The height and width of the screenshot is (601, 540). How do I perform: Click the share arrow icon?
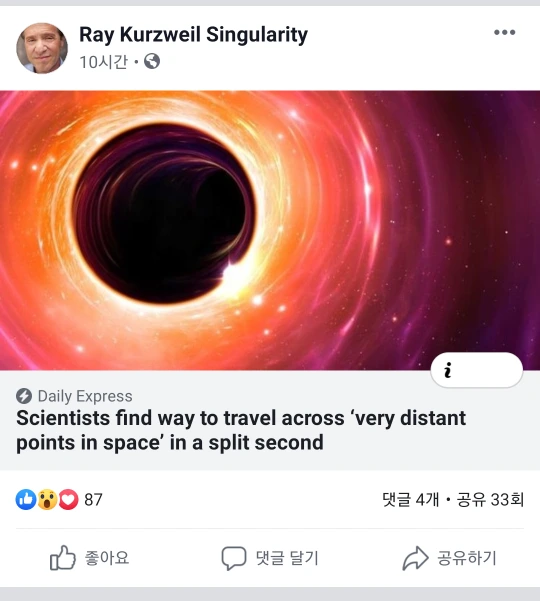click(415, 558)
